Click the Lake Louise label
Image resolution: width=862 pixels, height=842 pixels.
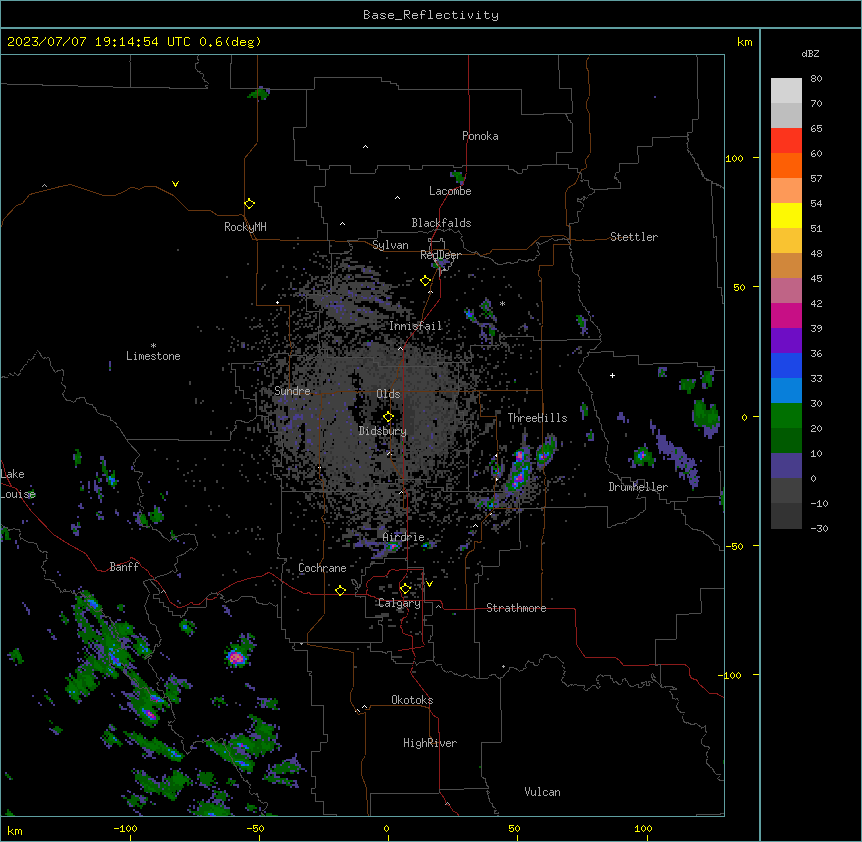point(18,484)
